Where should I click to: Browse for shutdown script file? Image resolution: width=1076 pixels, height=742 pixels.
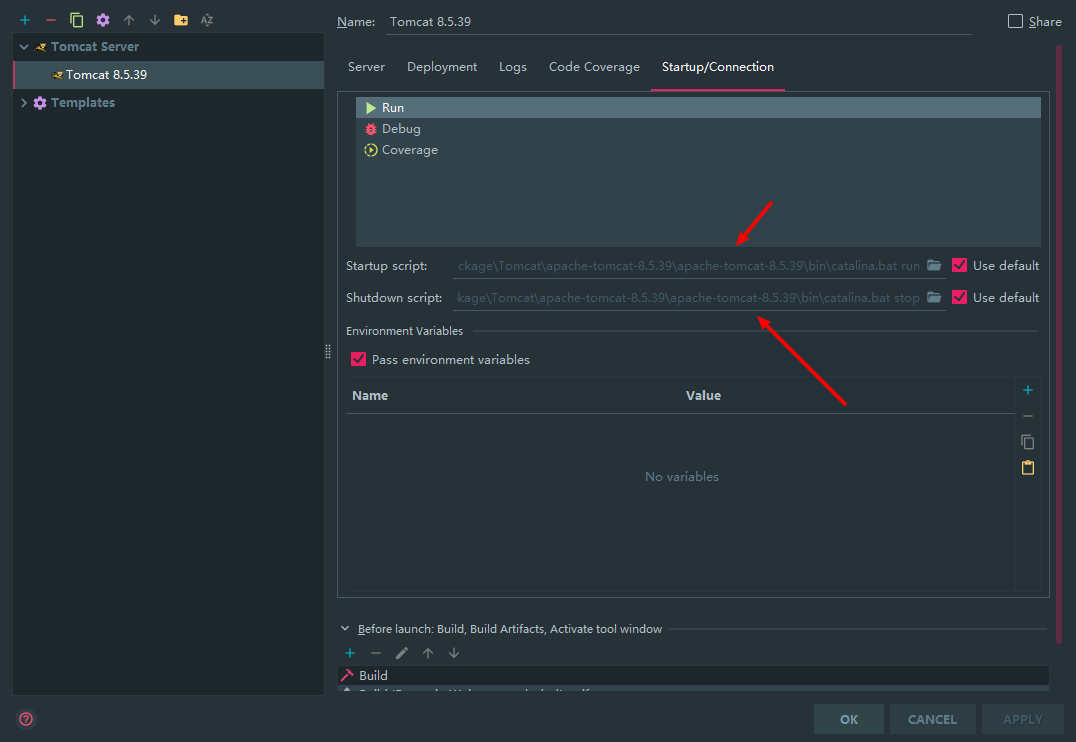click(x=934, y=297)
